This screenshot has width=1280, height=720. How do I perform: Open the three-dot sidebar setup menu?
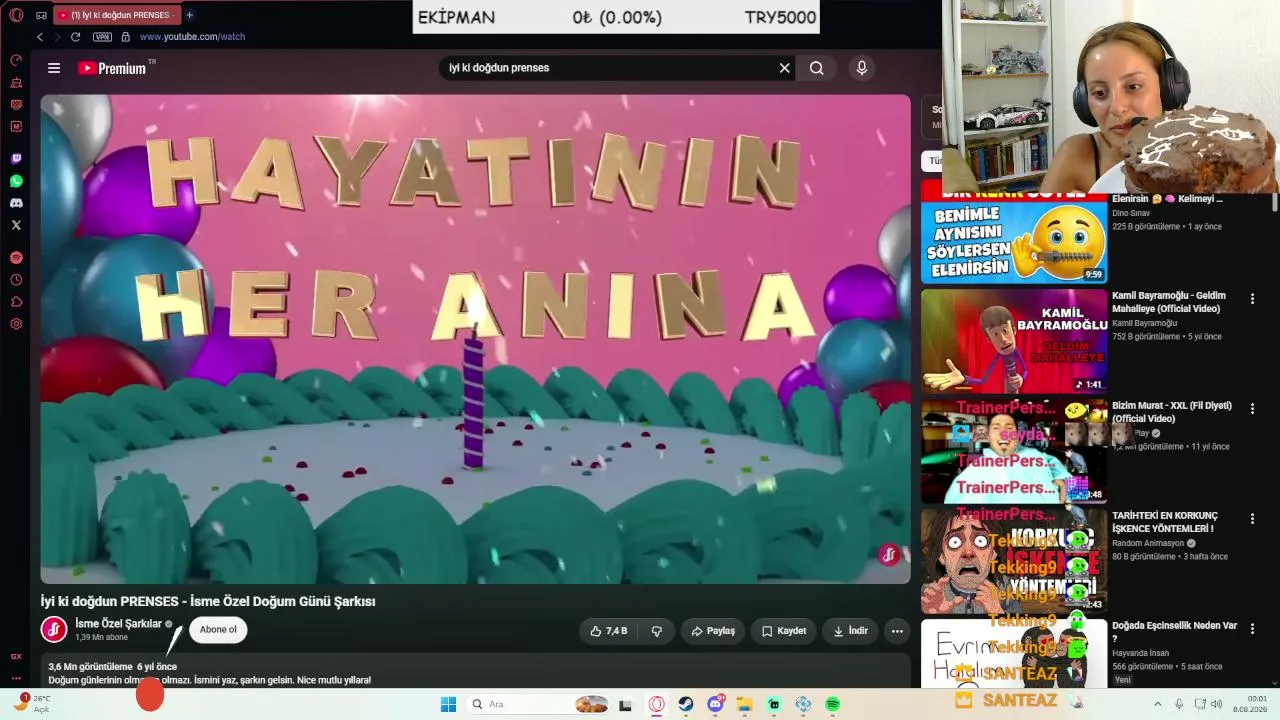(16, 678)
